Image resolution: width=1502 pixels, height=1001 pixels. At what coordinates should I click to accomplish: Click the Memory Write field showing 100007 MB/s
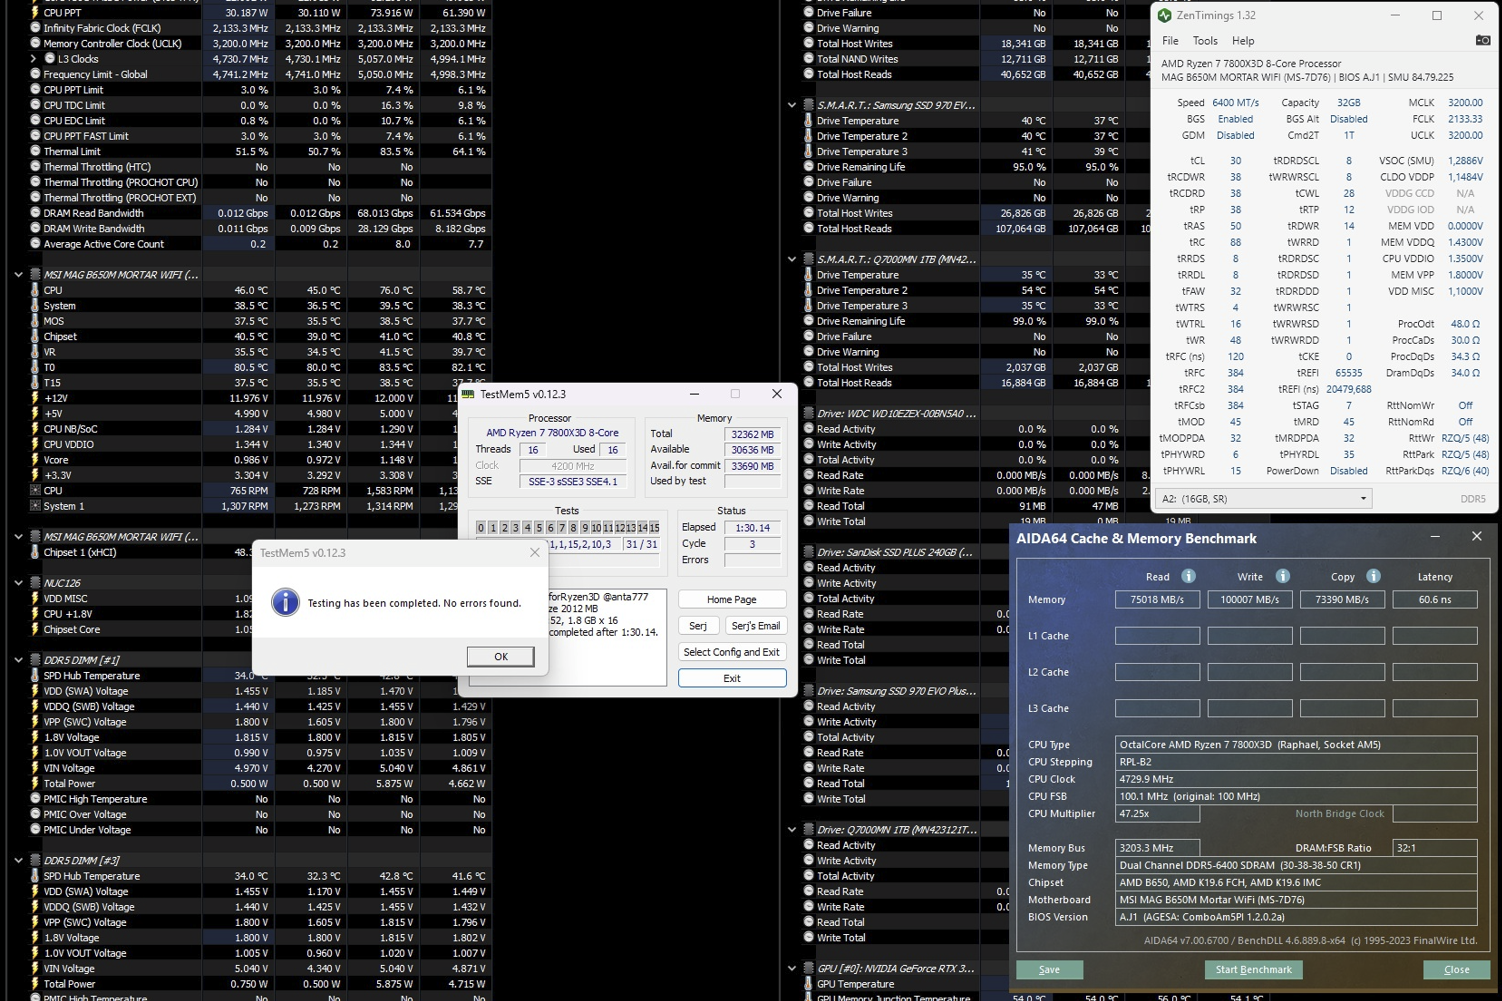pos(1250,599)
